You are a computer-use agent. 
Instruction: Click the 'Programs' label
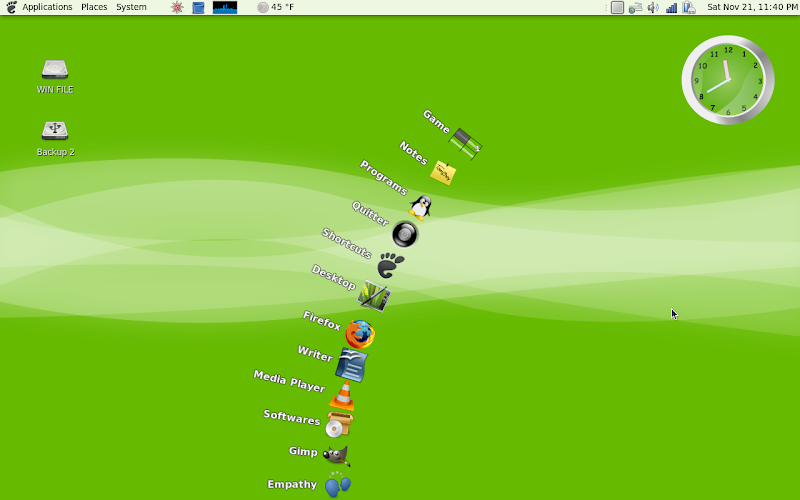384,177
